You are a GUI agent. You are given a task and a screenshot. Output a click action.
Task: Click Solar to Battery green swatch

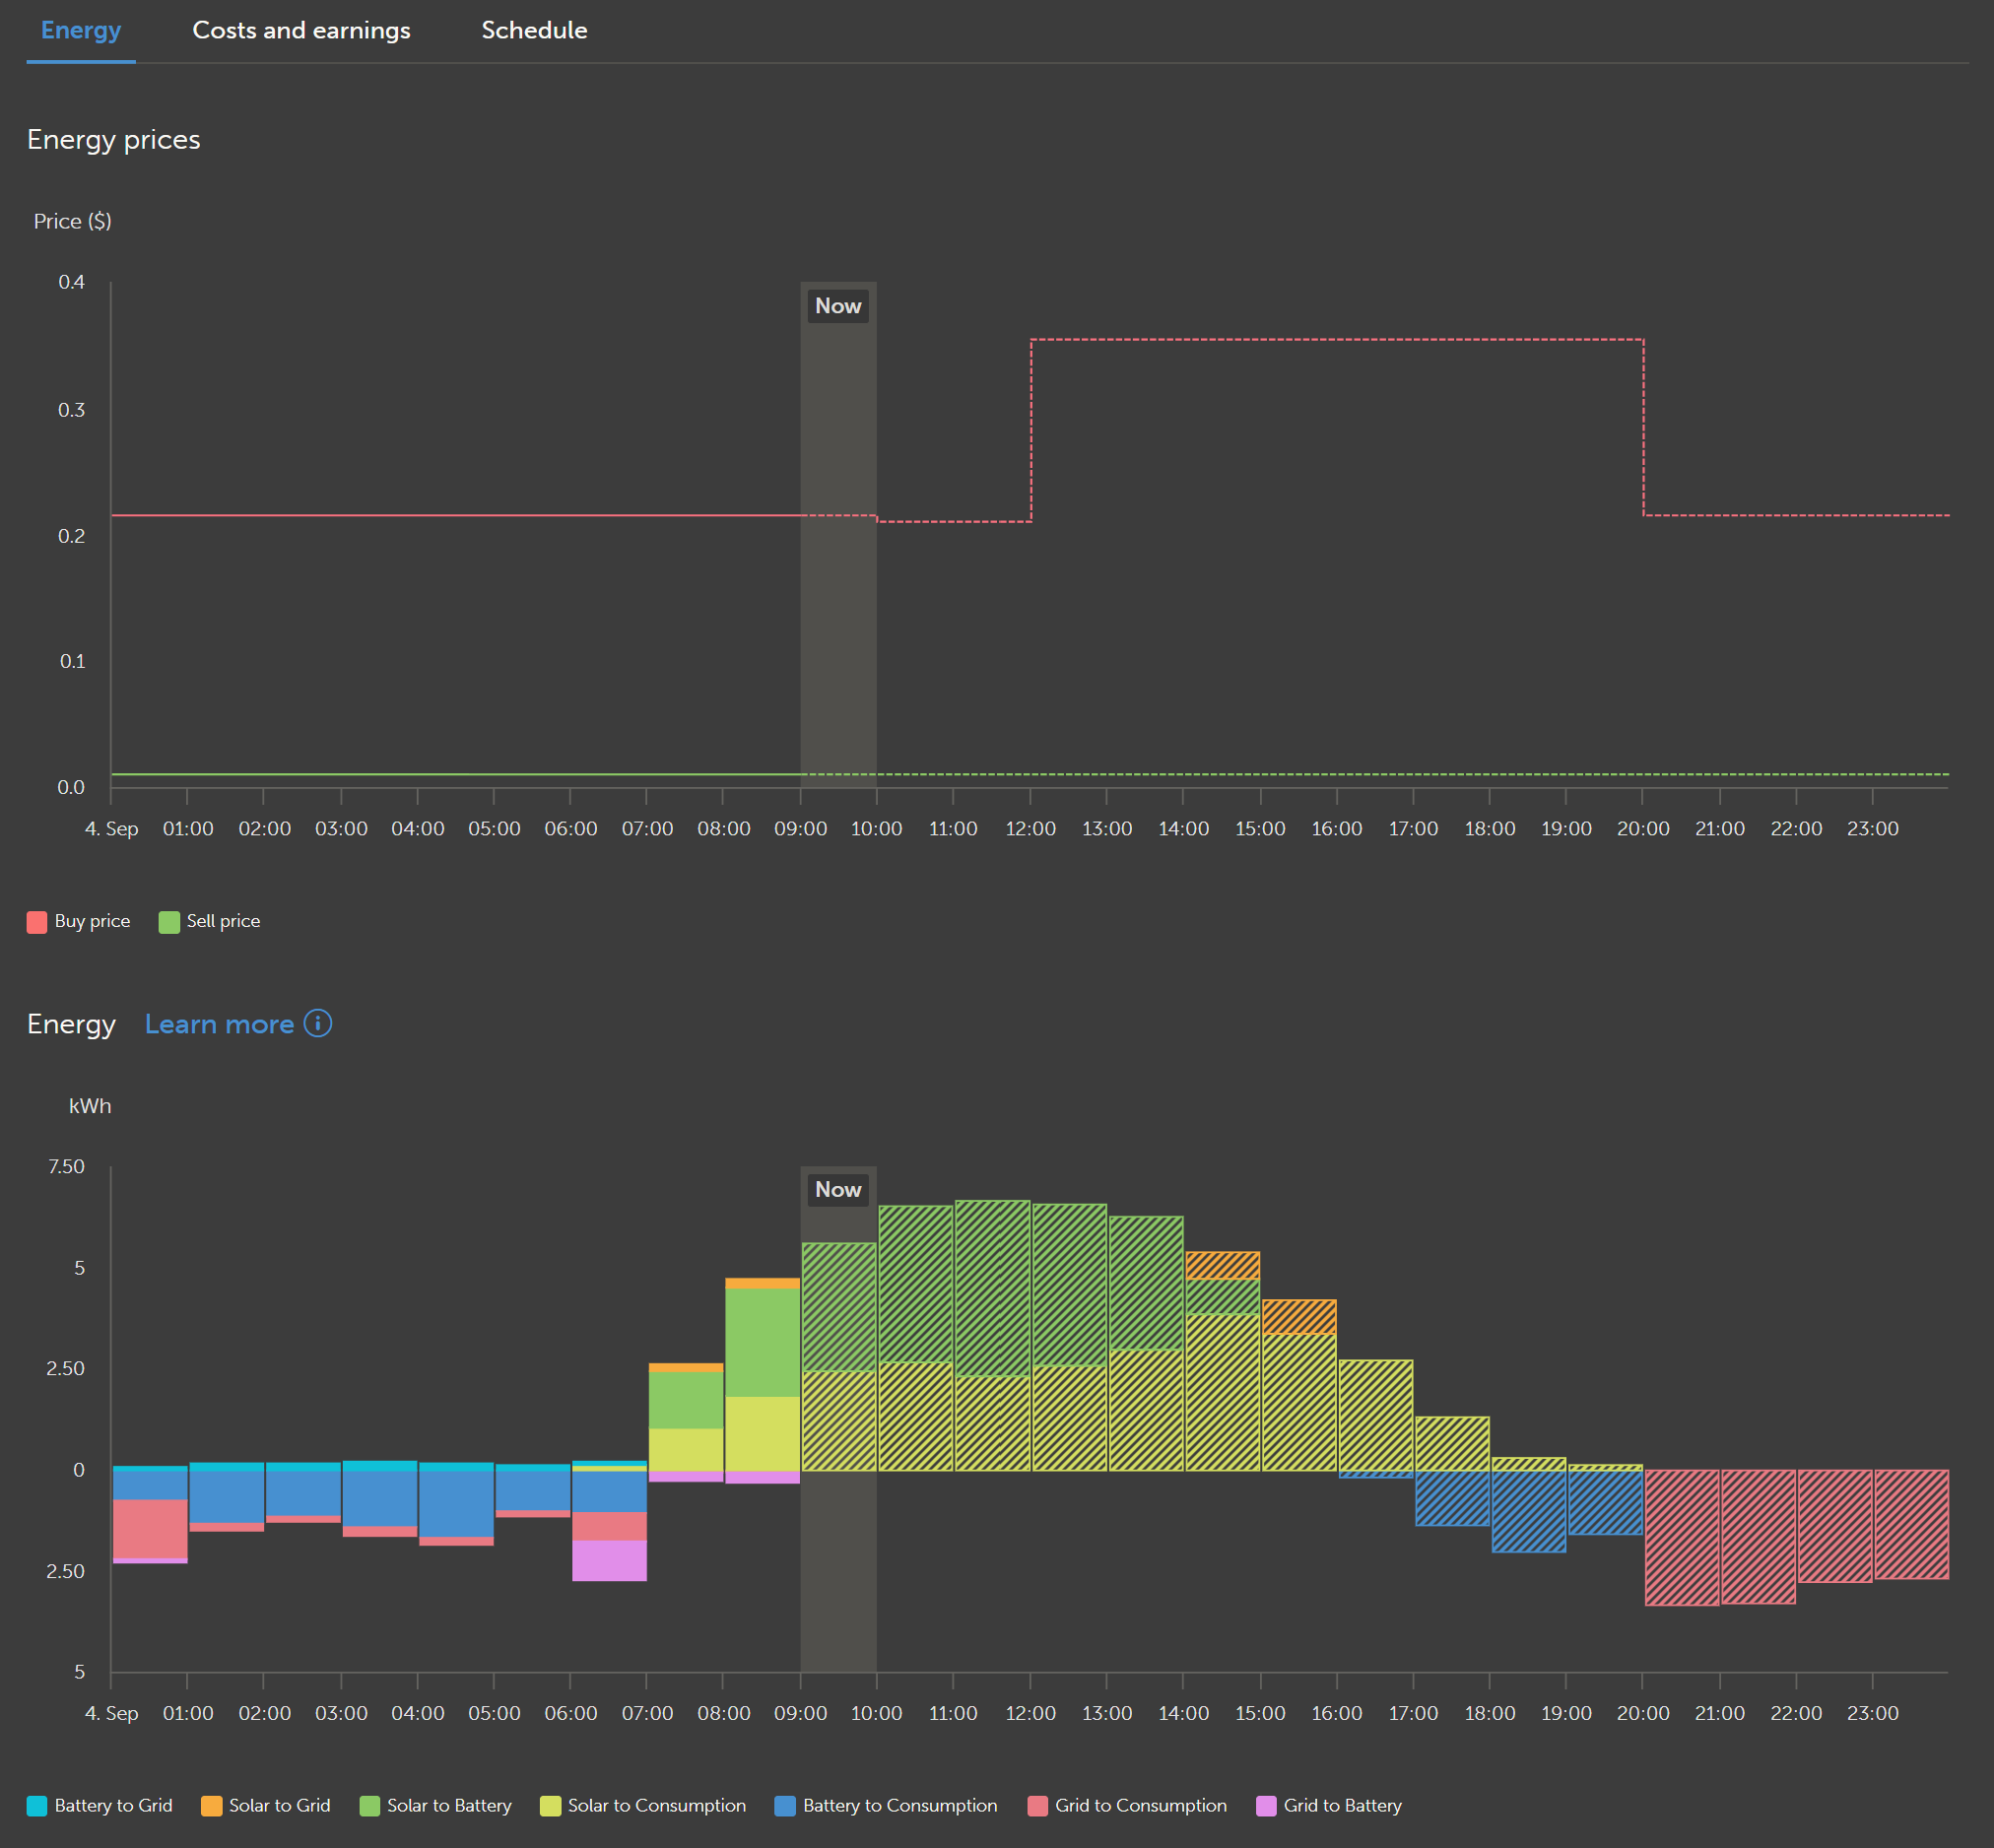[x=370, y=1805]
